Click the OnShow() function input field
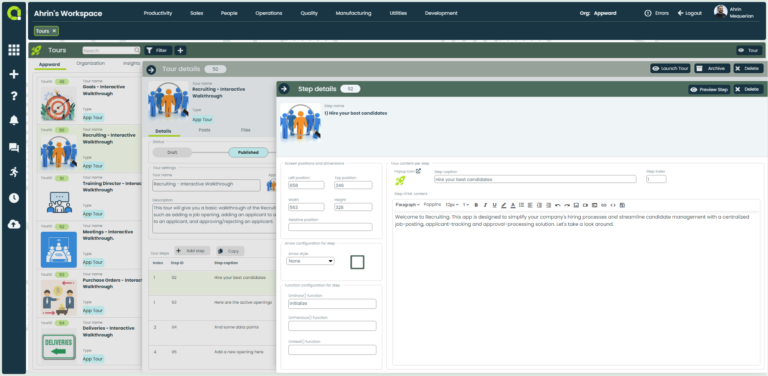768x376 pixels. (332, 304)
